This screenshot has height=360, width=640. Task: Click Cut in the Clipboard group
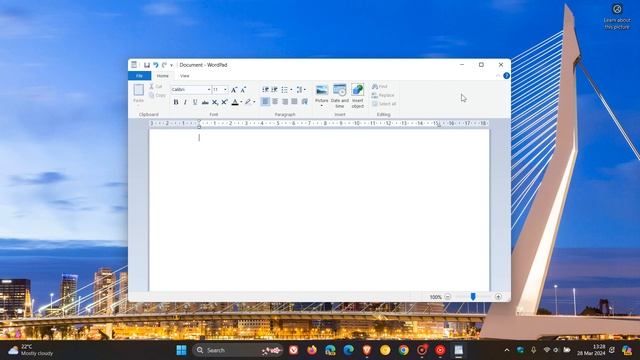tap(156, 87)
